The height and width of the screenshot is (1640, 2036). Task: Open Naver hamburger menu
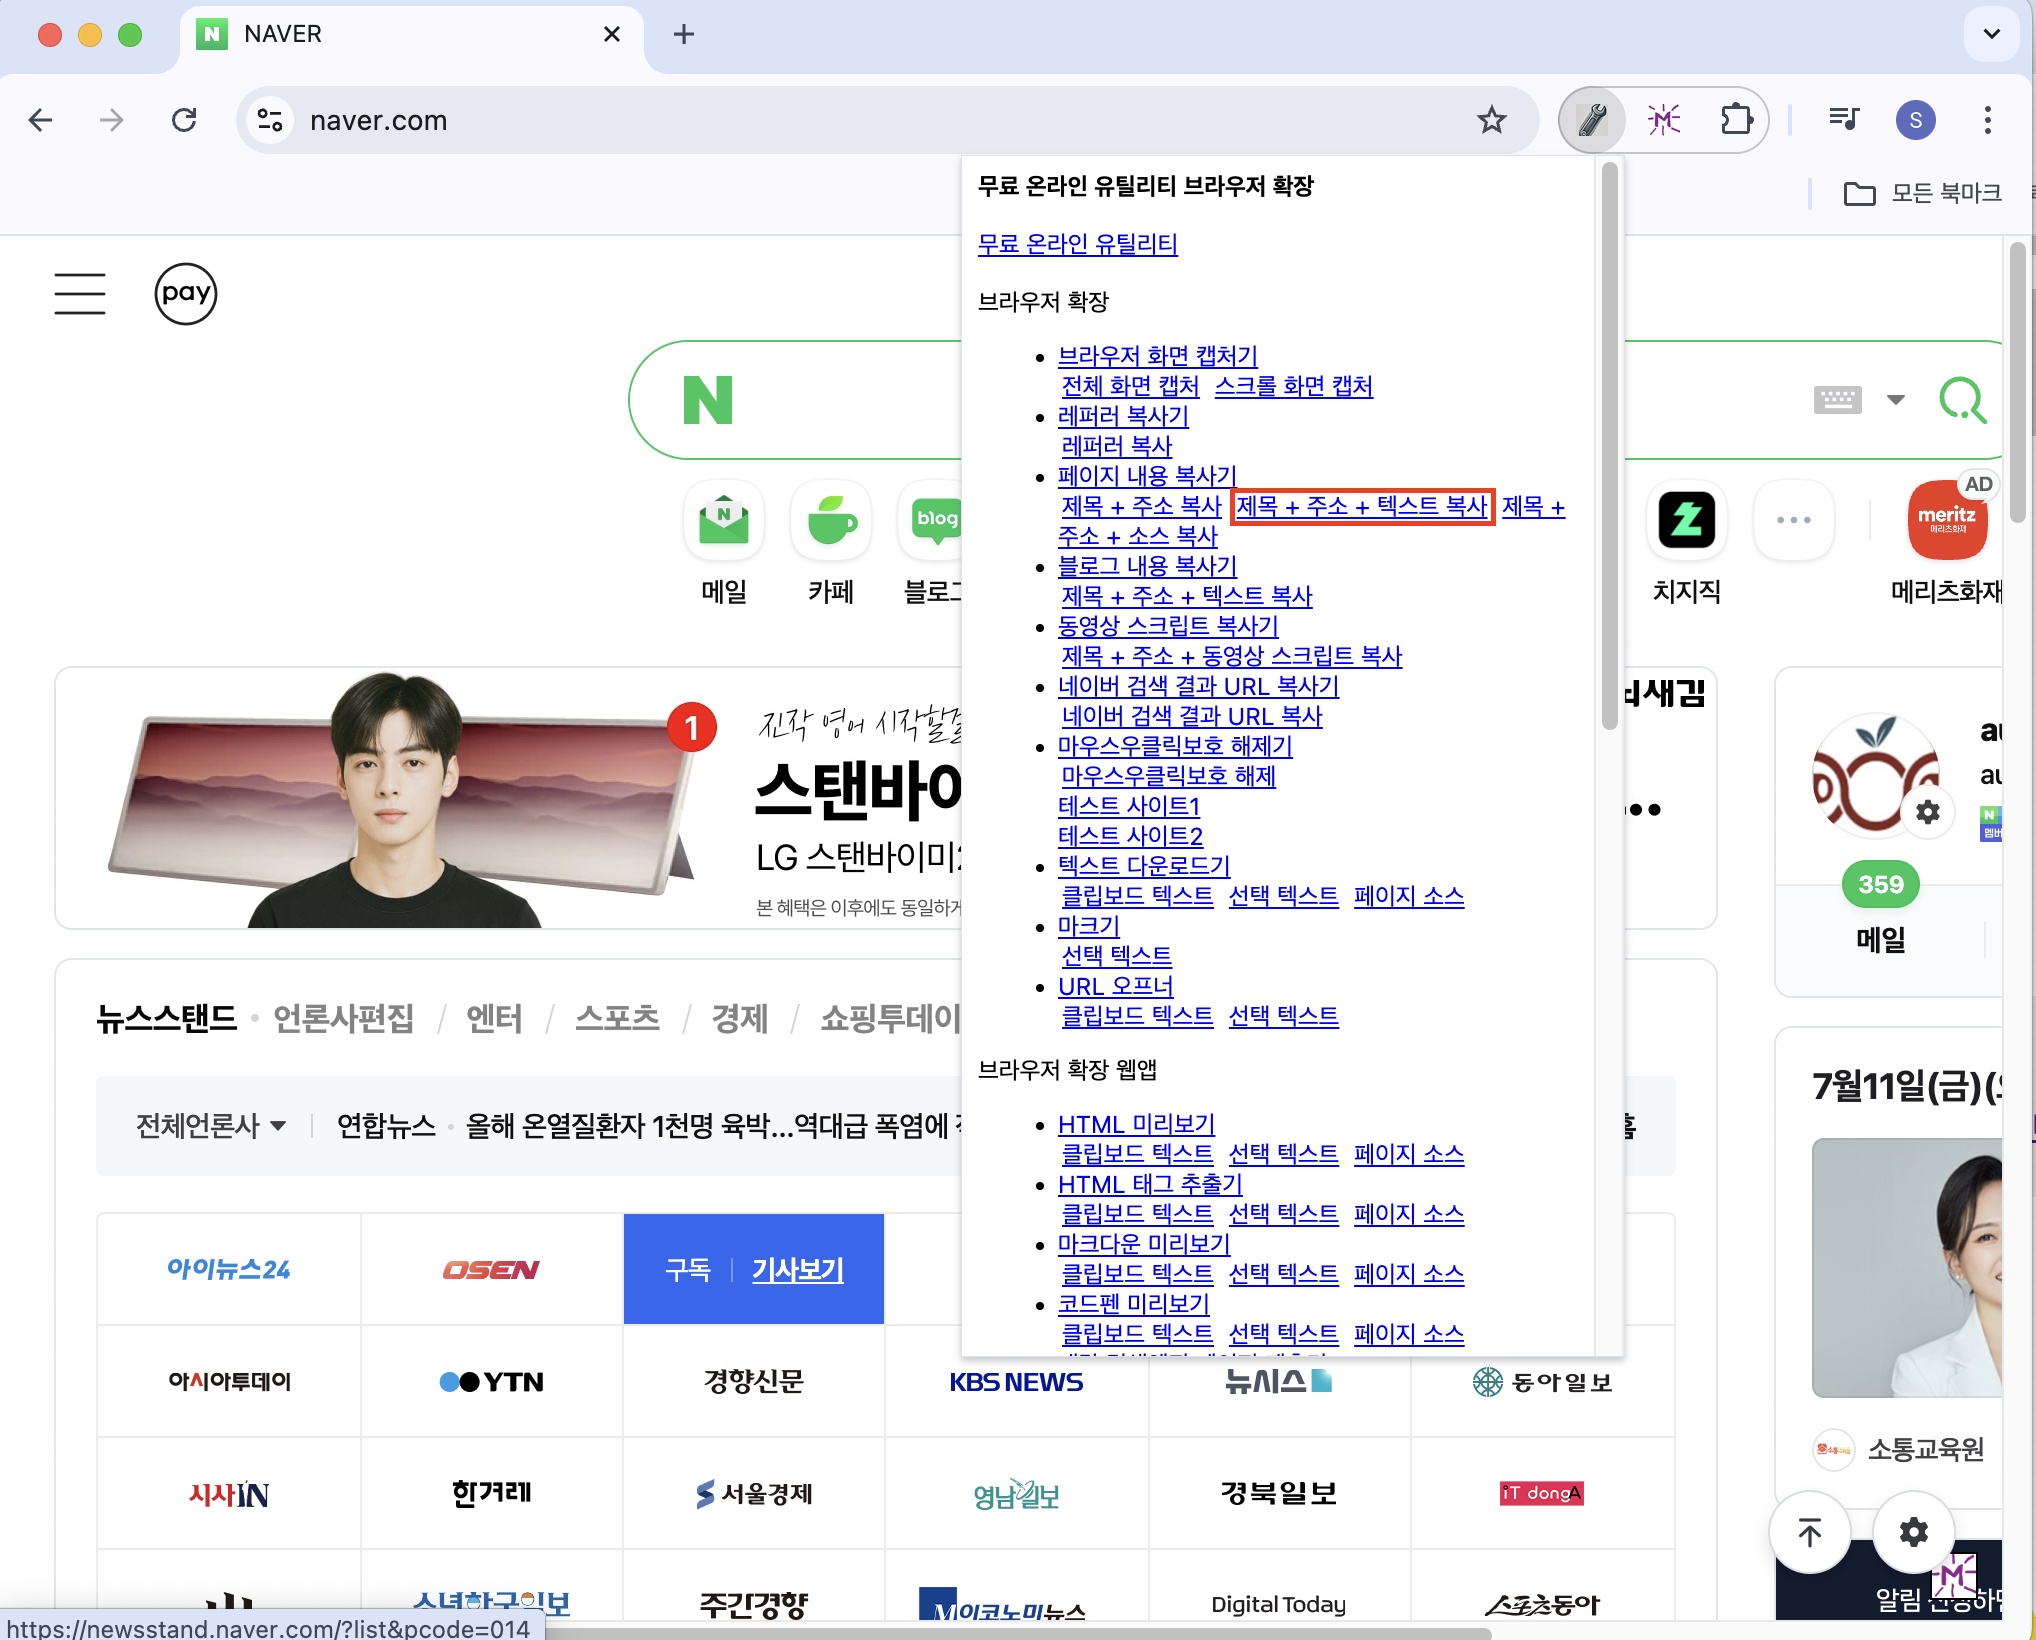(x=79, y=294)
